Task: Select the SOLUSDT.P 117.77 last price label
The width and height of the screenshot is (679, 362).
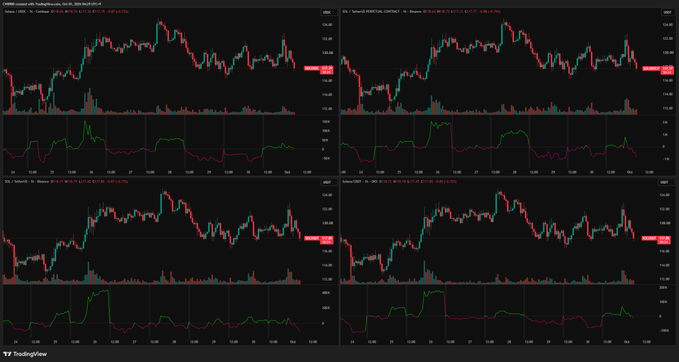Action: (x=658, y=70)
